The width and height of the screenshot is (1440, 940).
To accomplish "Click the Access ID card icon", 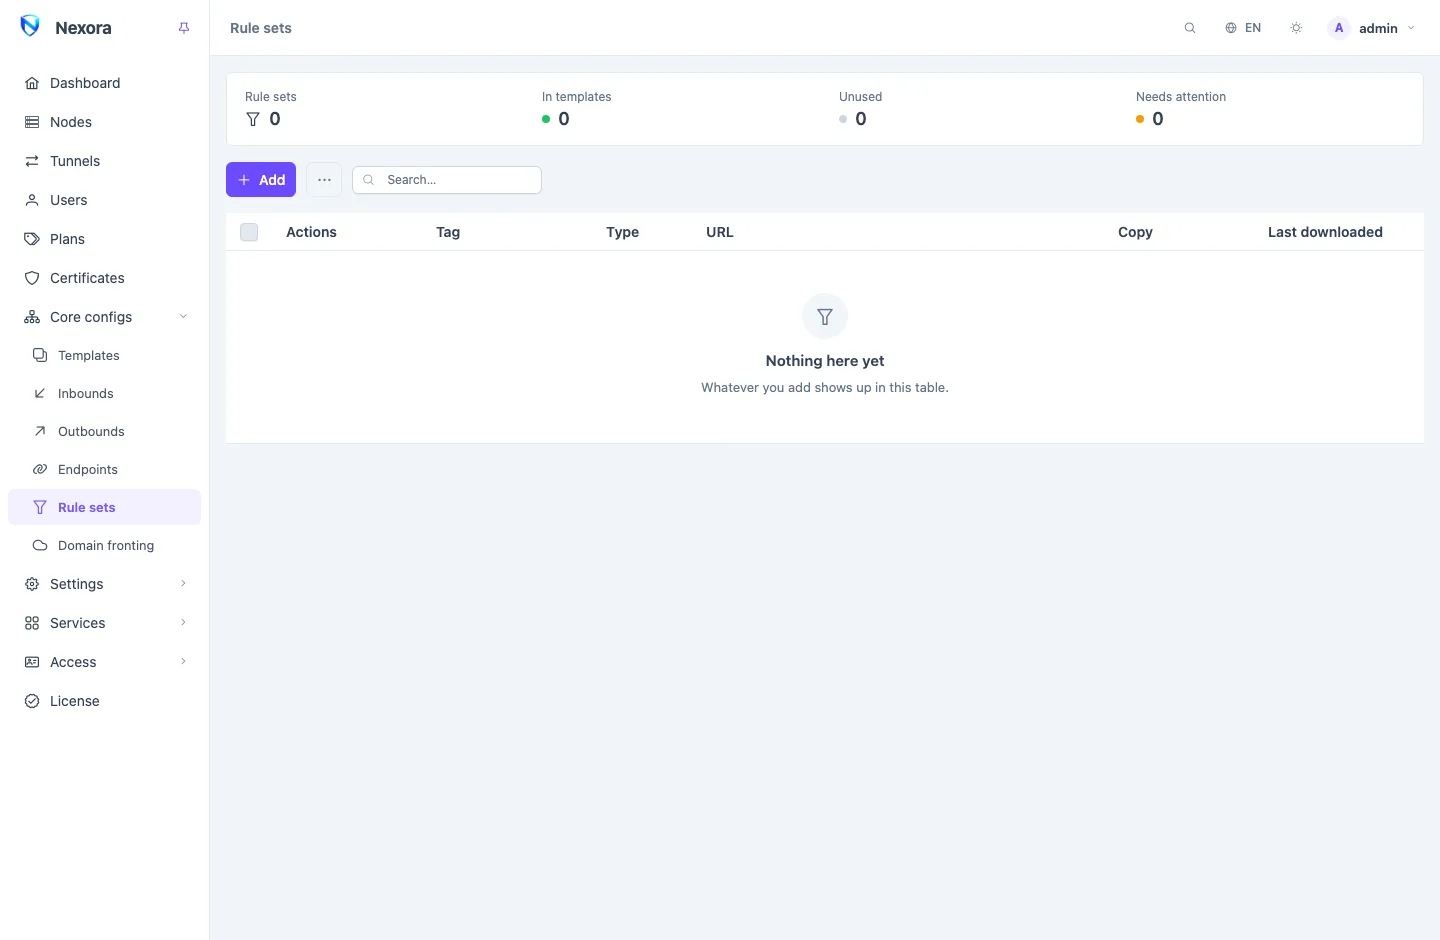I will click(32, 662).
